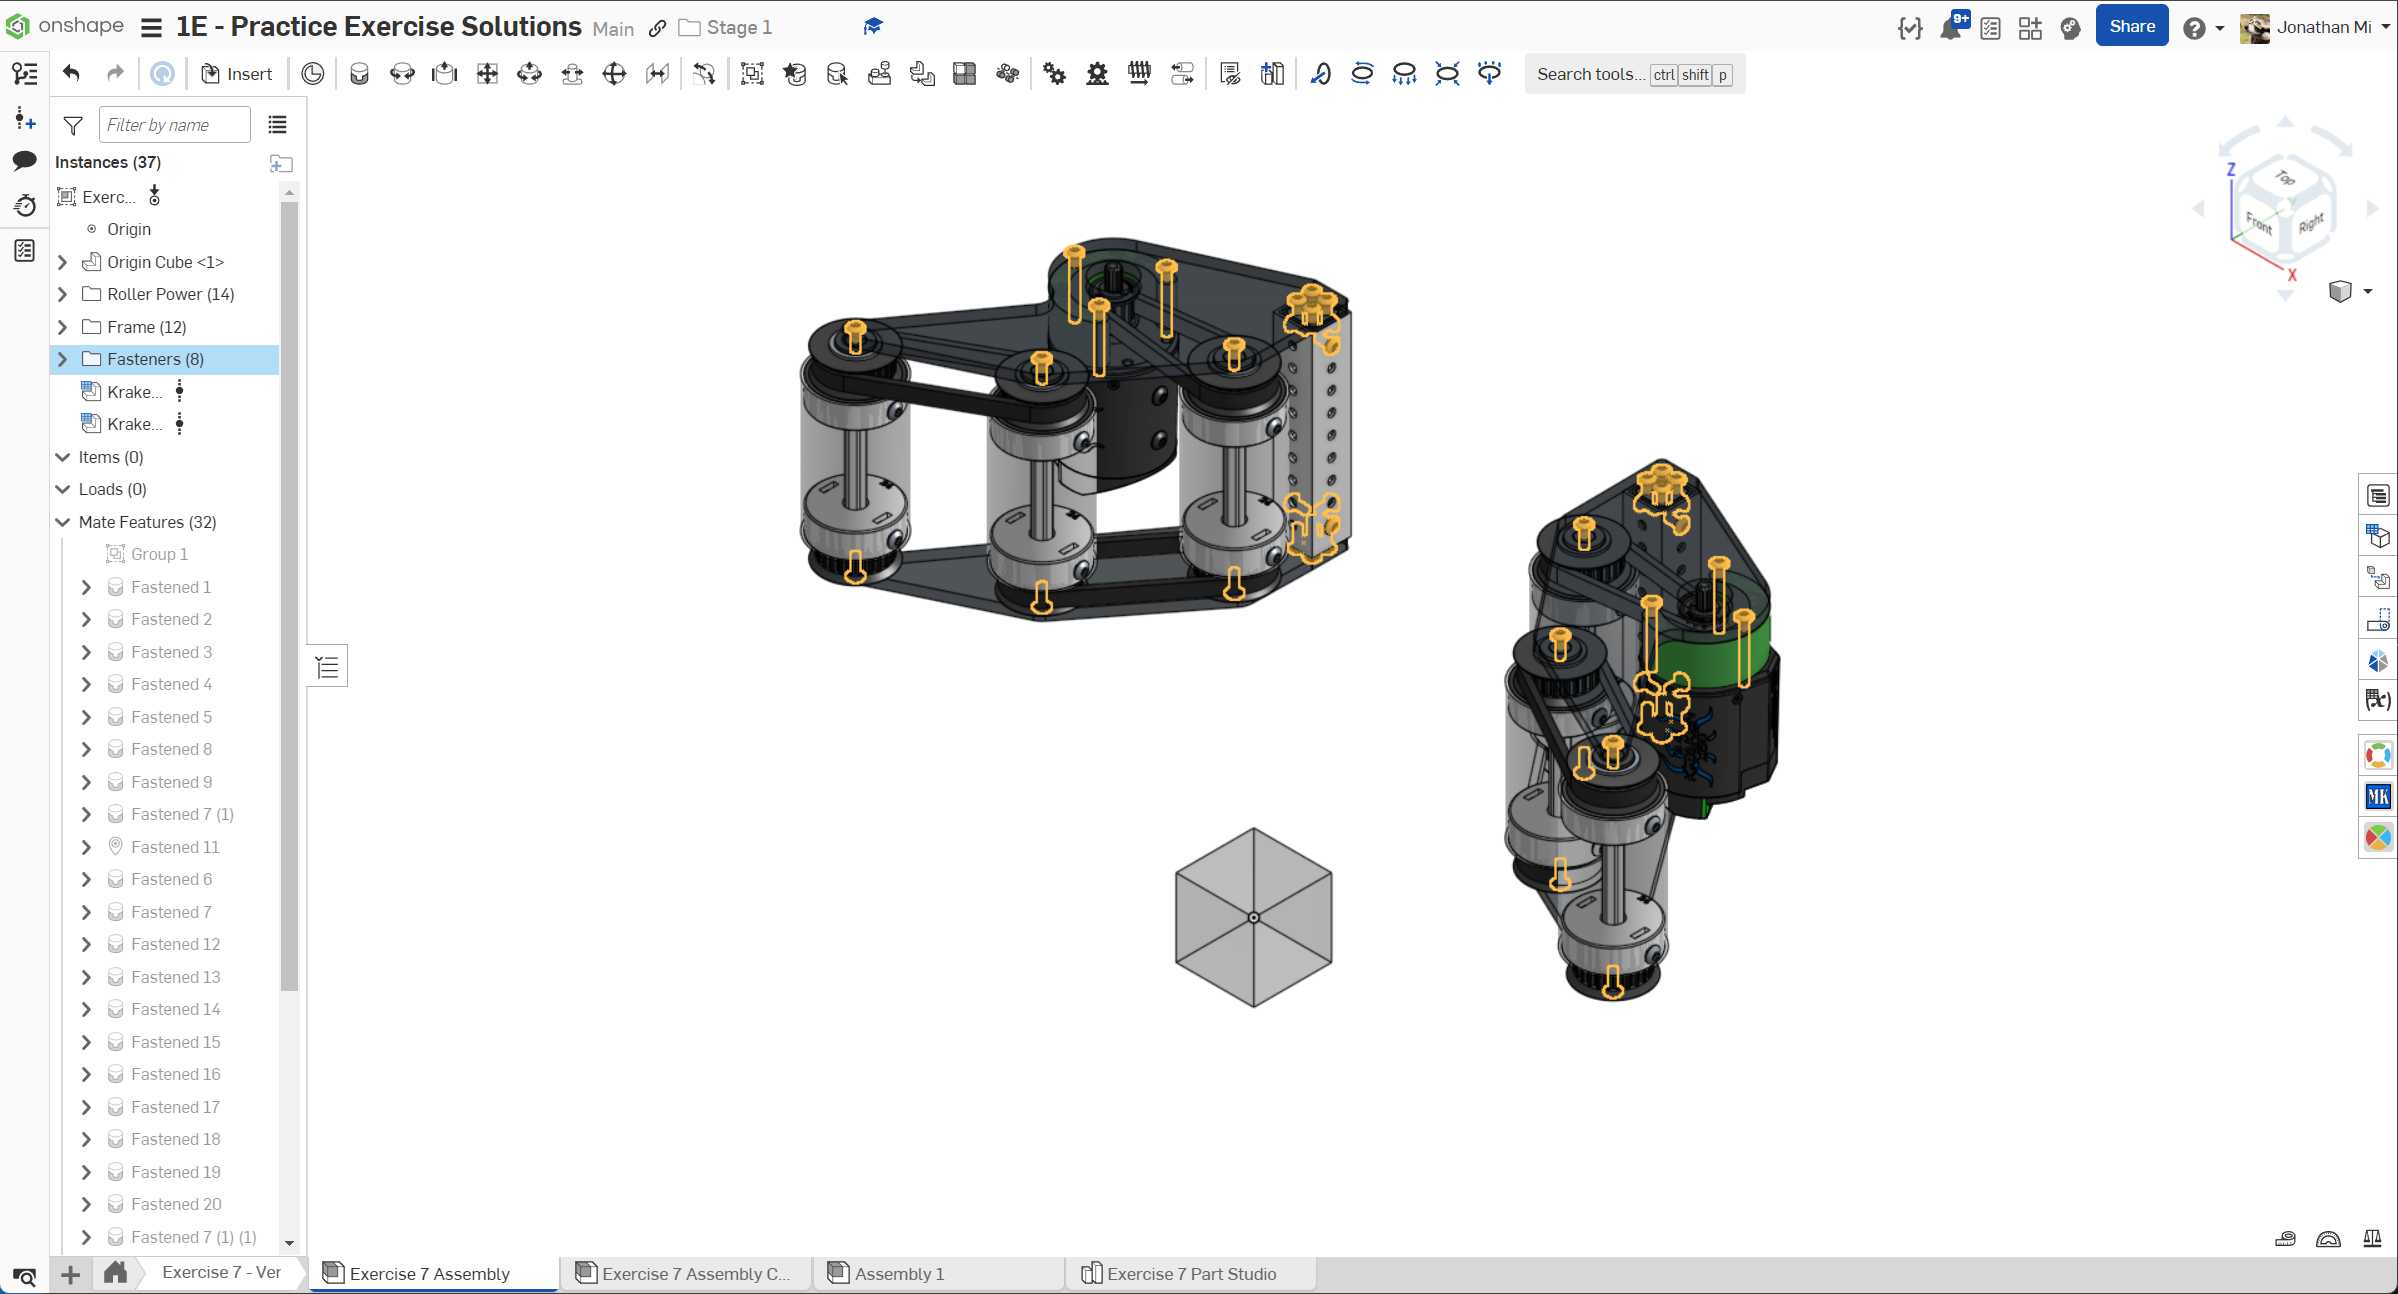This screenshot has width=2398, height=1294.
Task: Open the notifications bell
Action: (x=1950, y=28)
